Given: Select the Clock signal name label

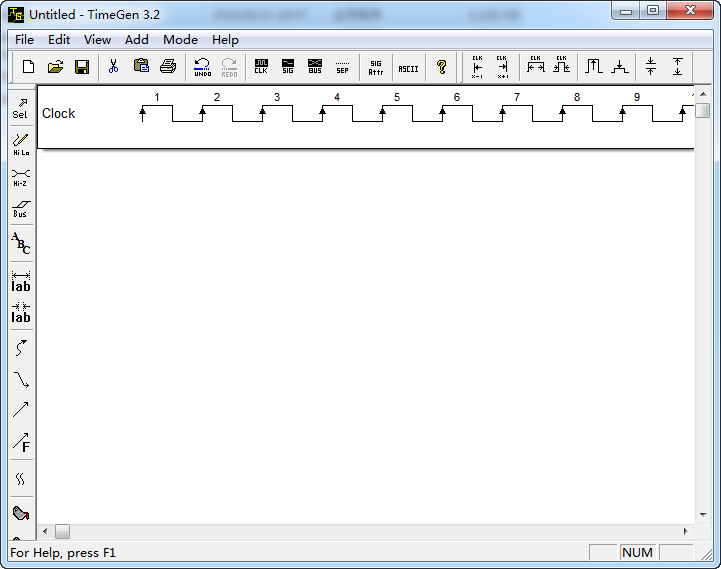Looking at the screenshot, I should pyautogui.click(x=58, y=114).
